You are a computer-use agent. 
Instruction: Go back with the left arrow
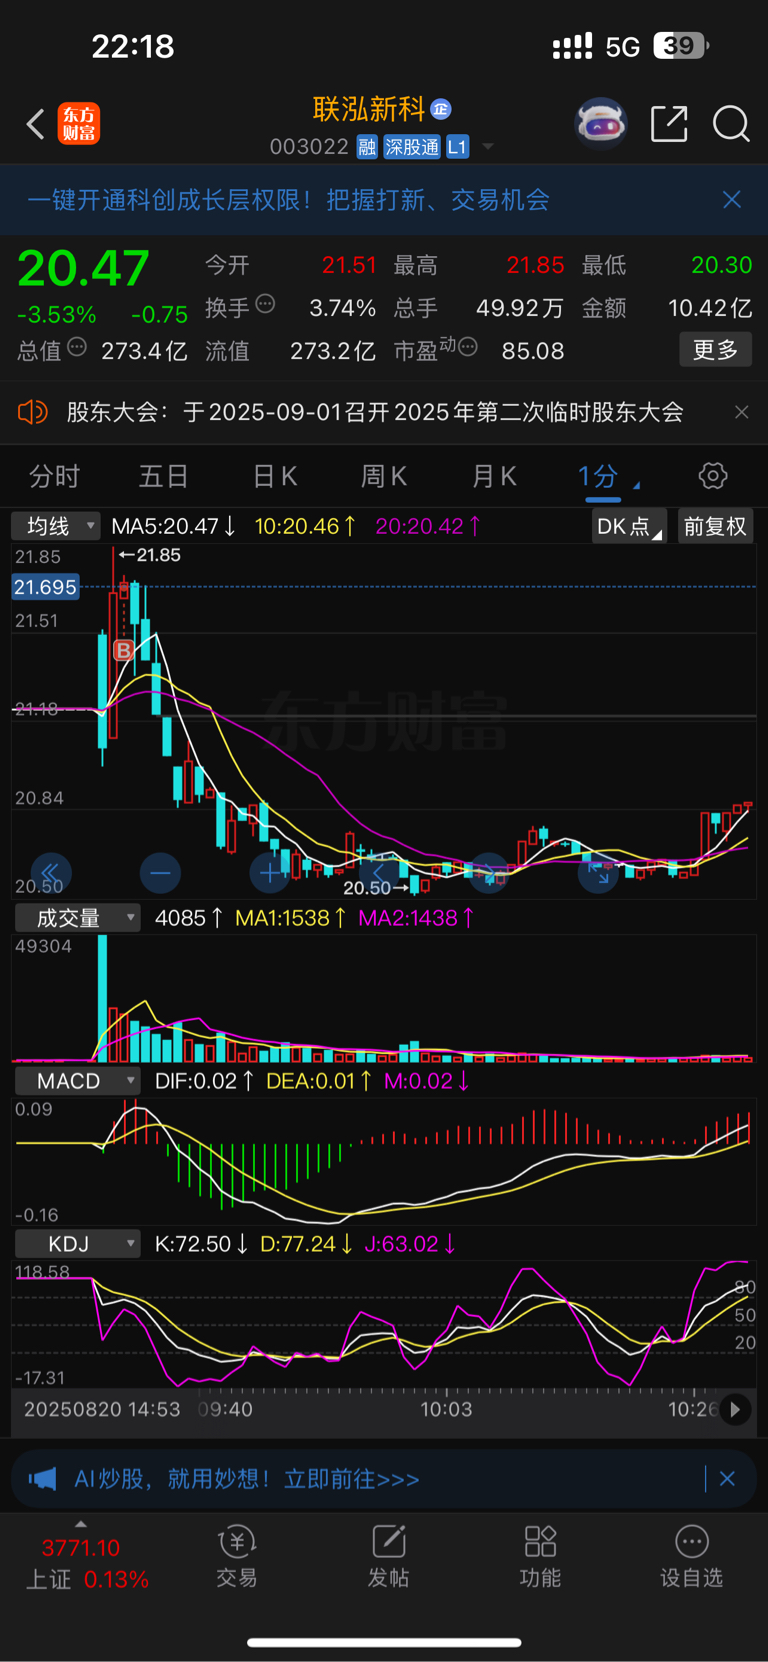pyautogui.click(x=36, y=124)
